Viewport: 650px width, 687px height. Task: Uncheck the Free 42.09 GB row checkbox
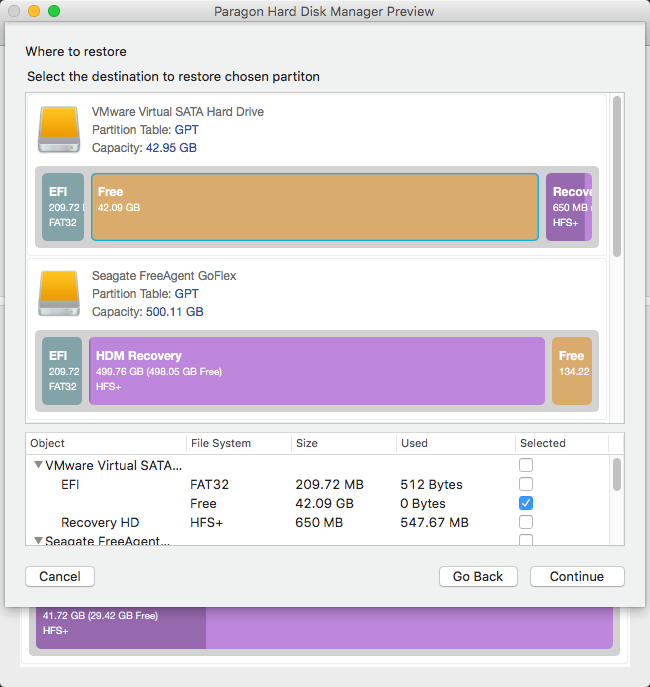526,503
